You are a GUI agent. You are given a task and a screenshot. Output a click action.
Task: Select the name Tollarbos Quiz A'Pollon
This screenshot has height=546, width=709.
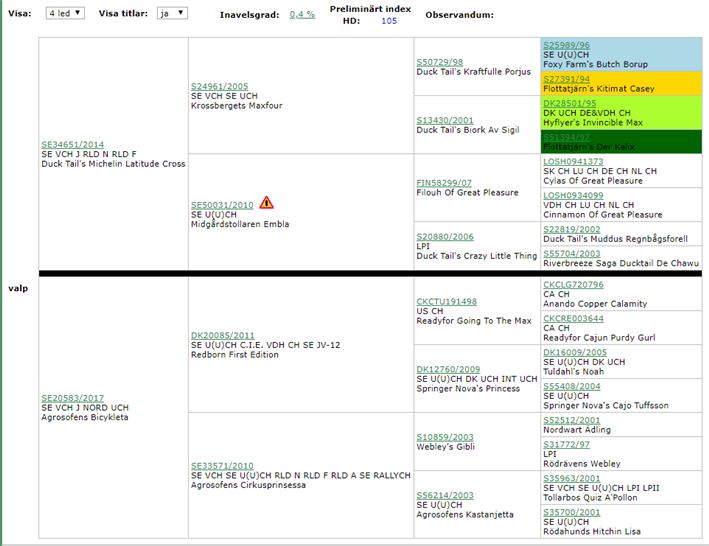point(590,498)
